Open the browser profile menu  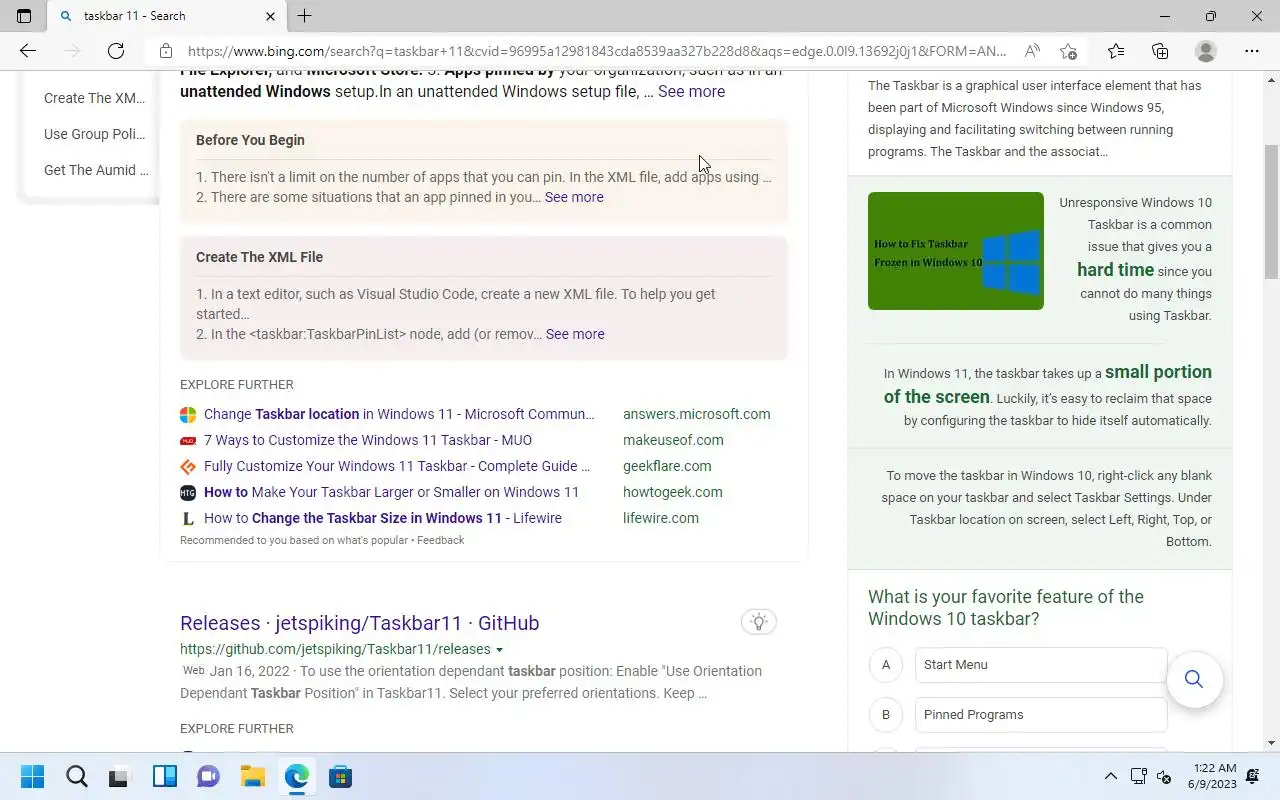[x=1206, y=51]
